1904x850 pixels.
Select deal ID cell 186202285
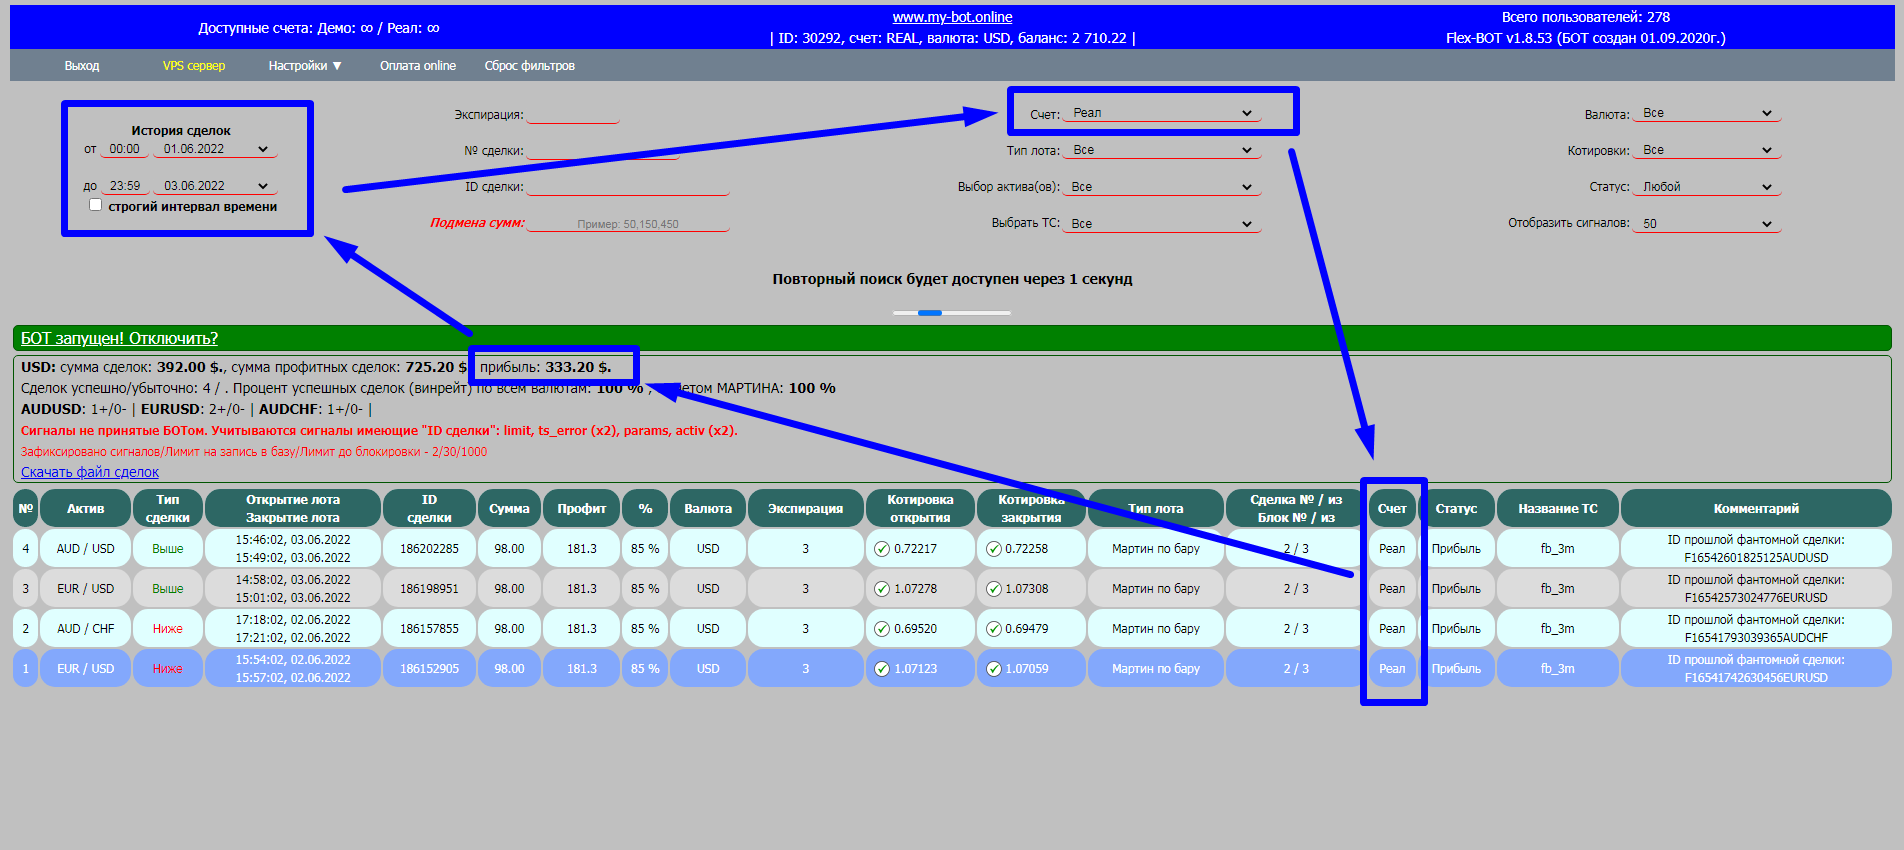(429, 549)
